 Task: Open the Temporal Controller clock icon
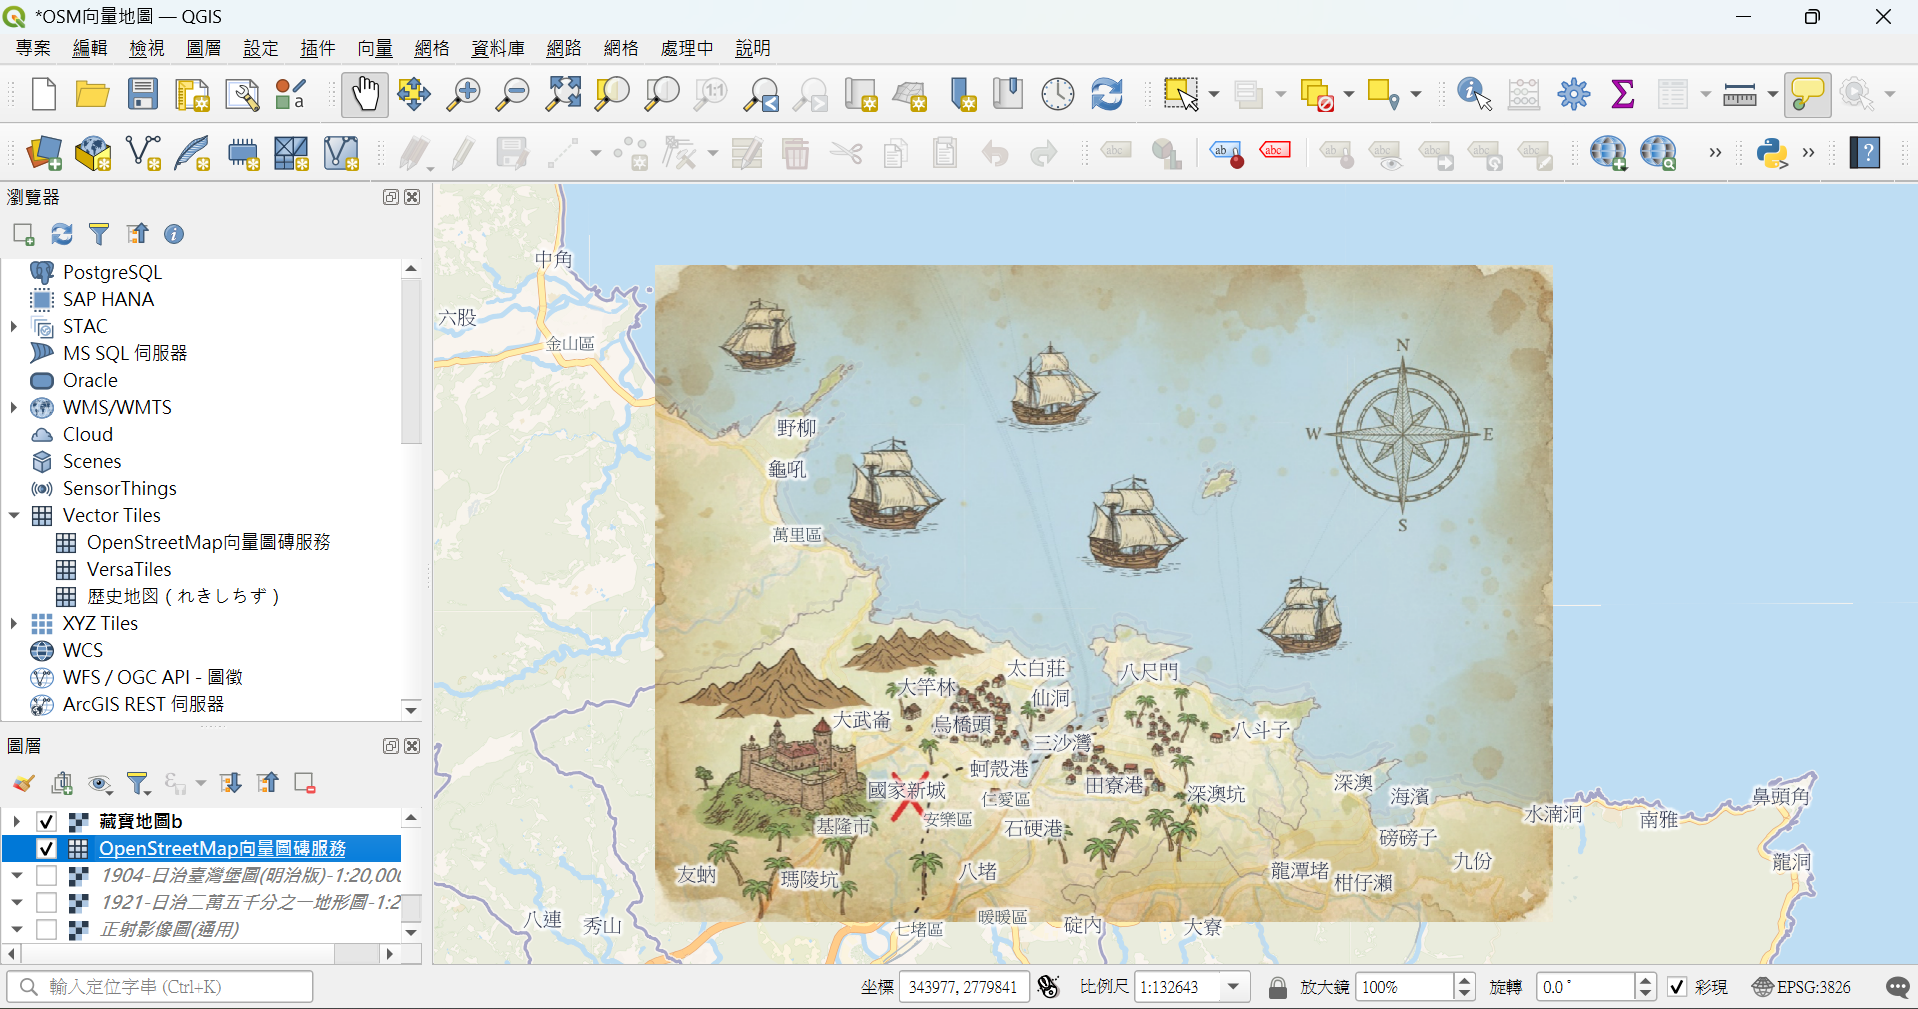(1058, 95)
